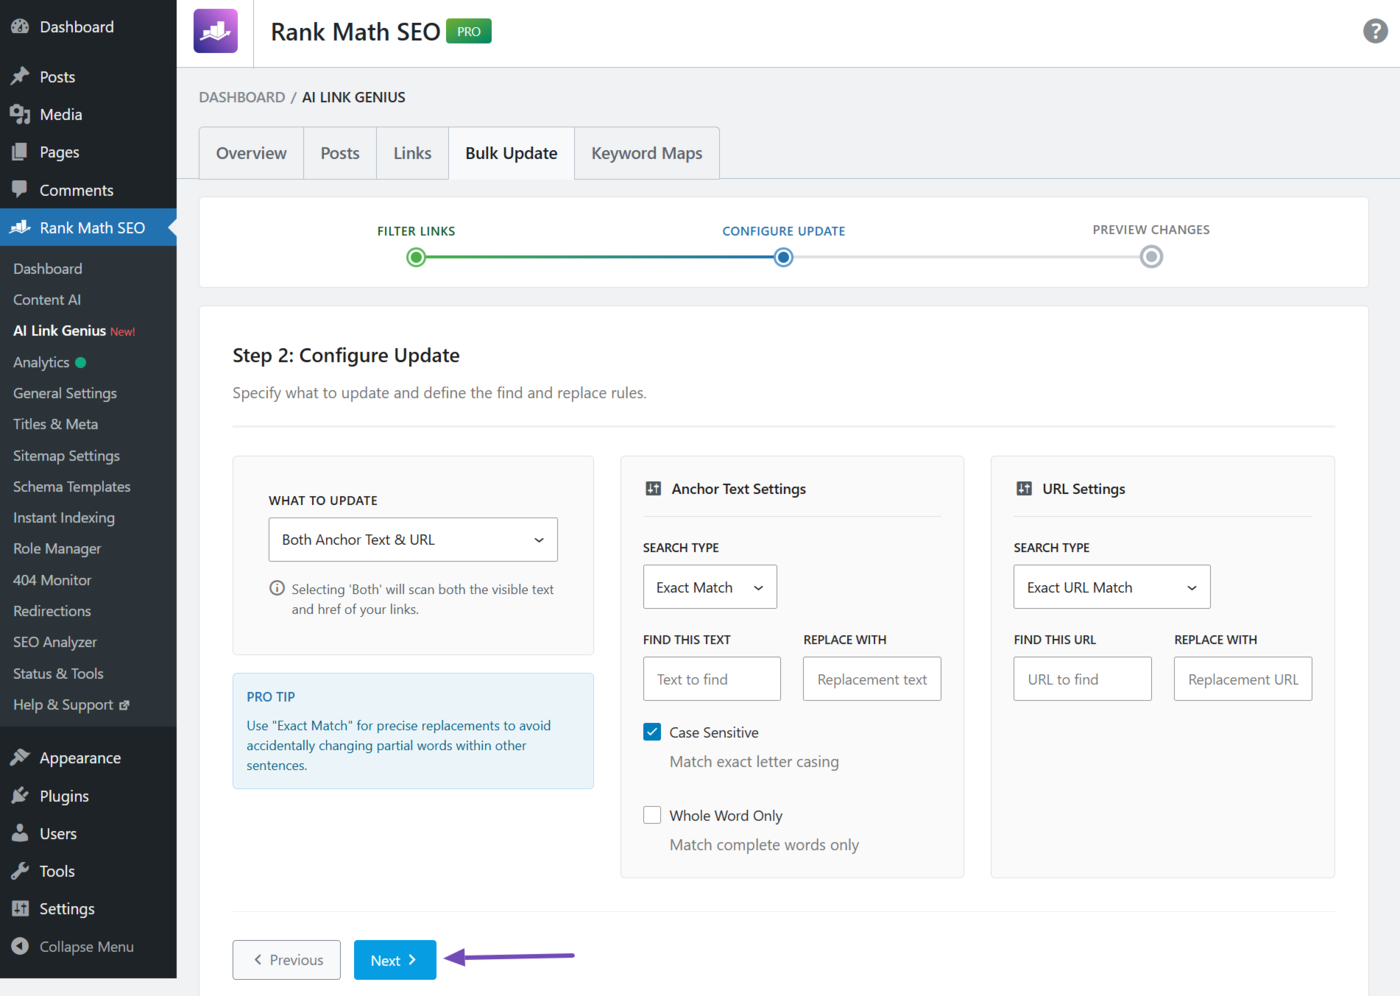Click the Plugins plug icon
1400x996 pixels.
[20, 795]
